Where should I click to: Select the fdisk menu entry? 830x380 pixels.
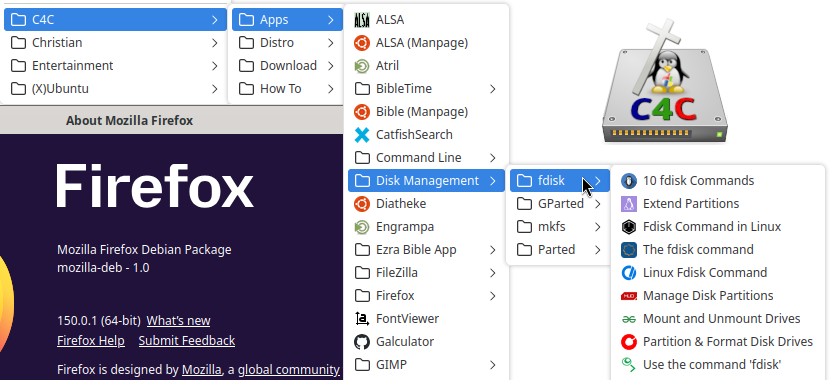pos(560,181)
